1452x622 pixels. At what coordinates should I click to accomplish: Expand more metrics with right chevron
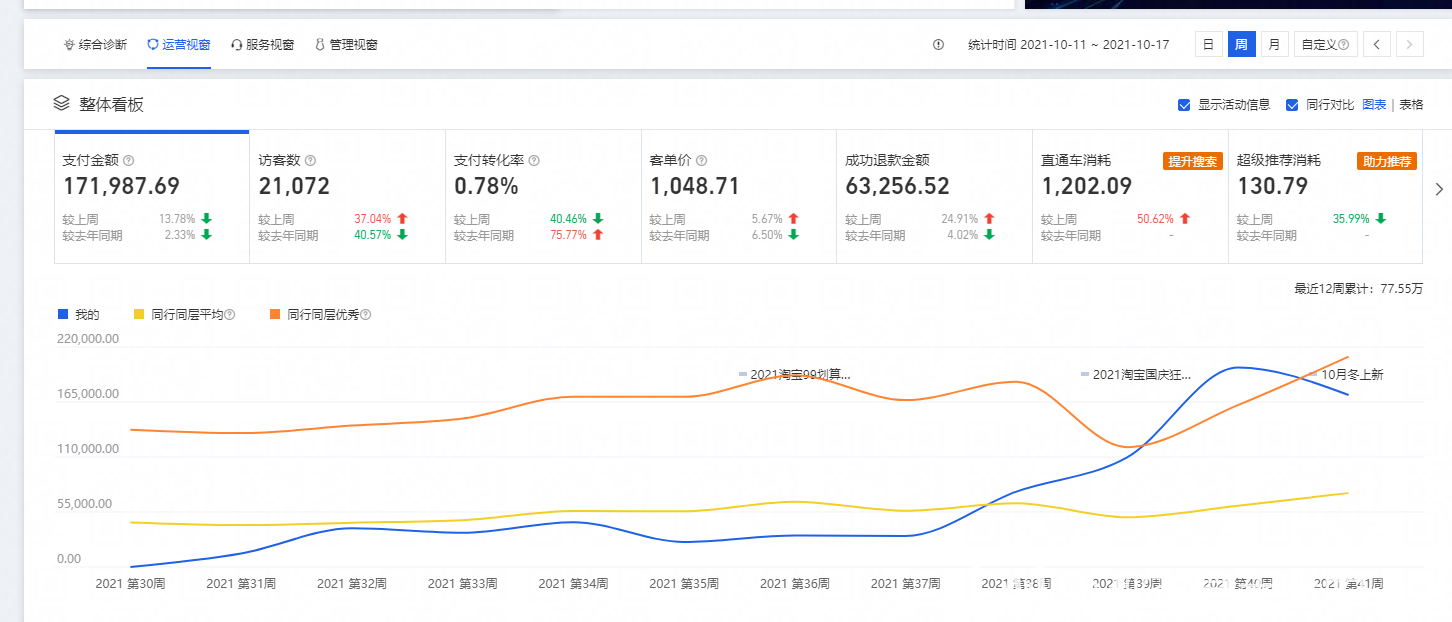(1437, 189)
